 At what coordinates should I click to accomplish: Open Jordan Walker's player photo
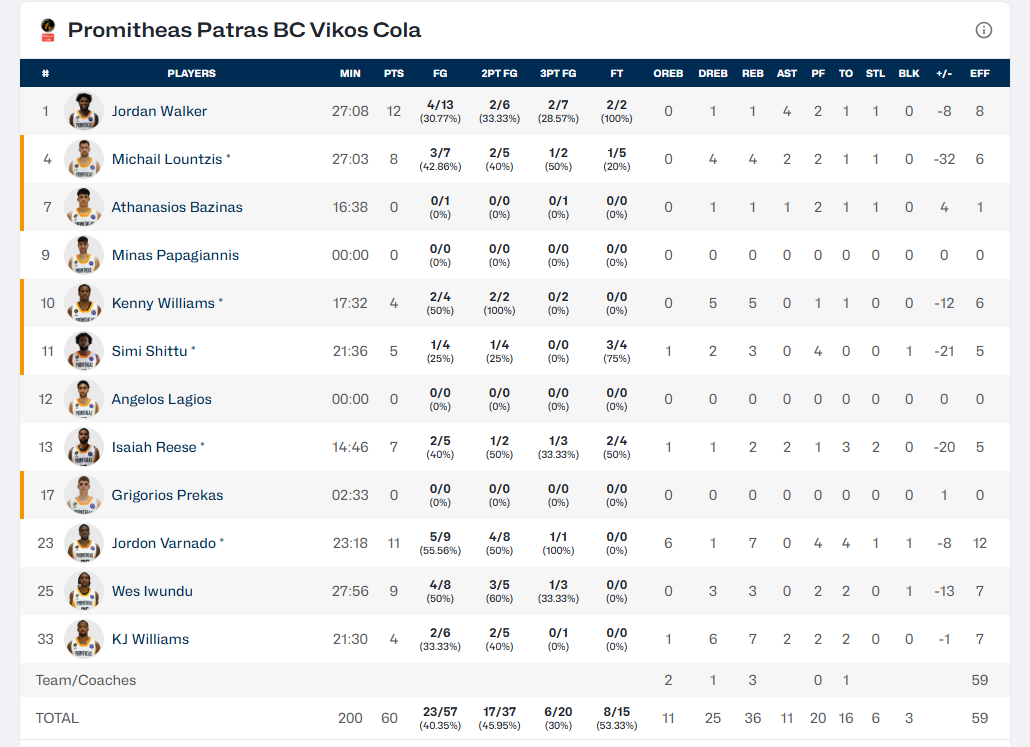(x=84, y=111)
